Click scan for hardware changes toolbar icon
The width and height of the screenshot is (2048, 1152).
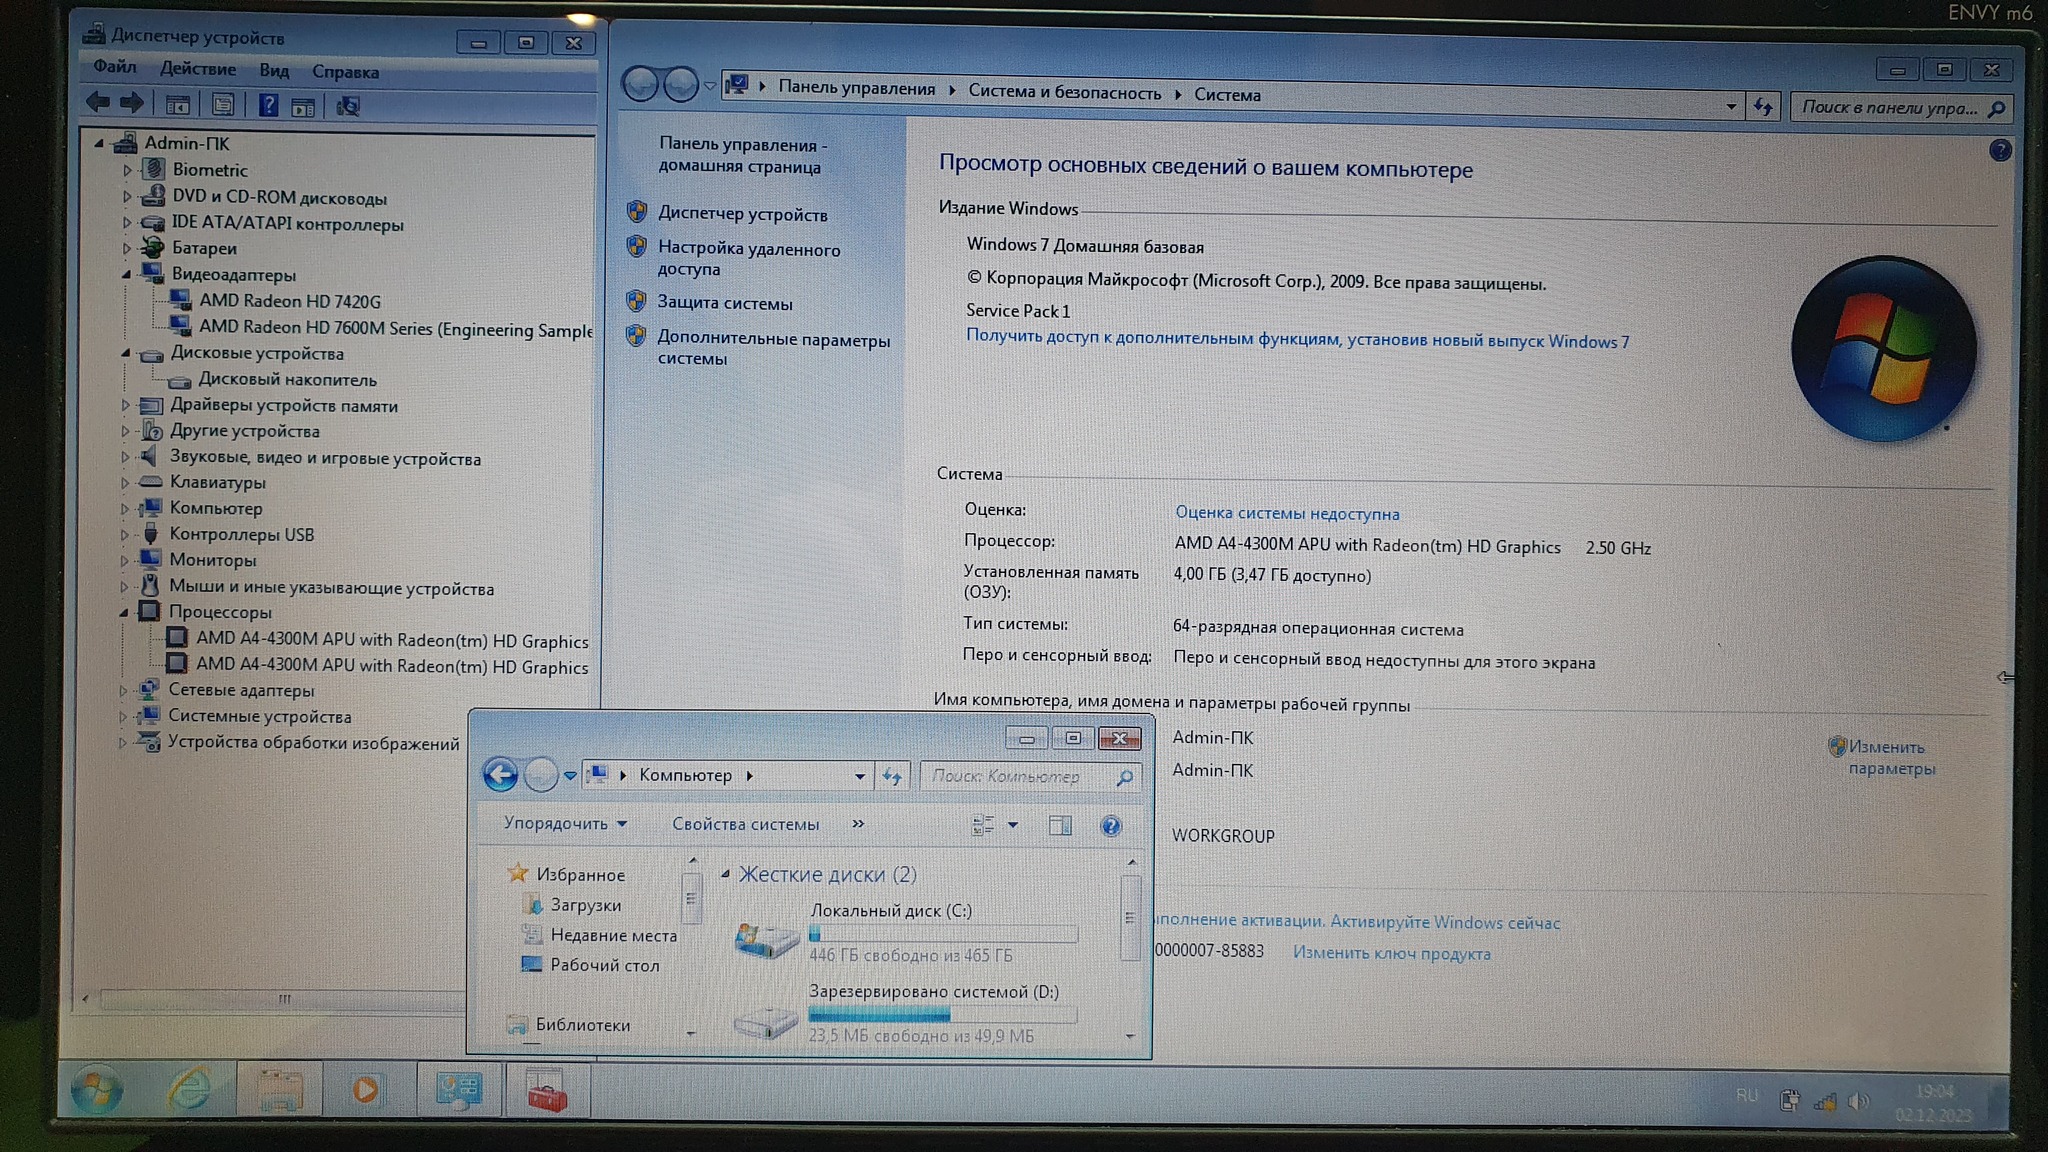pos(348,106)
